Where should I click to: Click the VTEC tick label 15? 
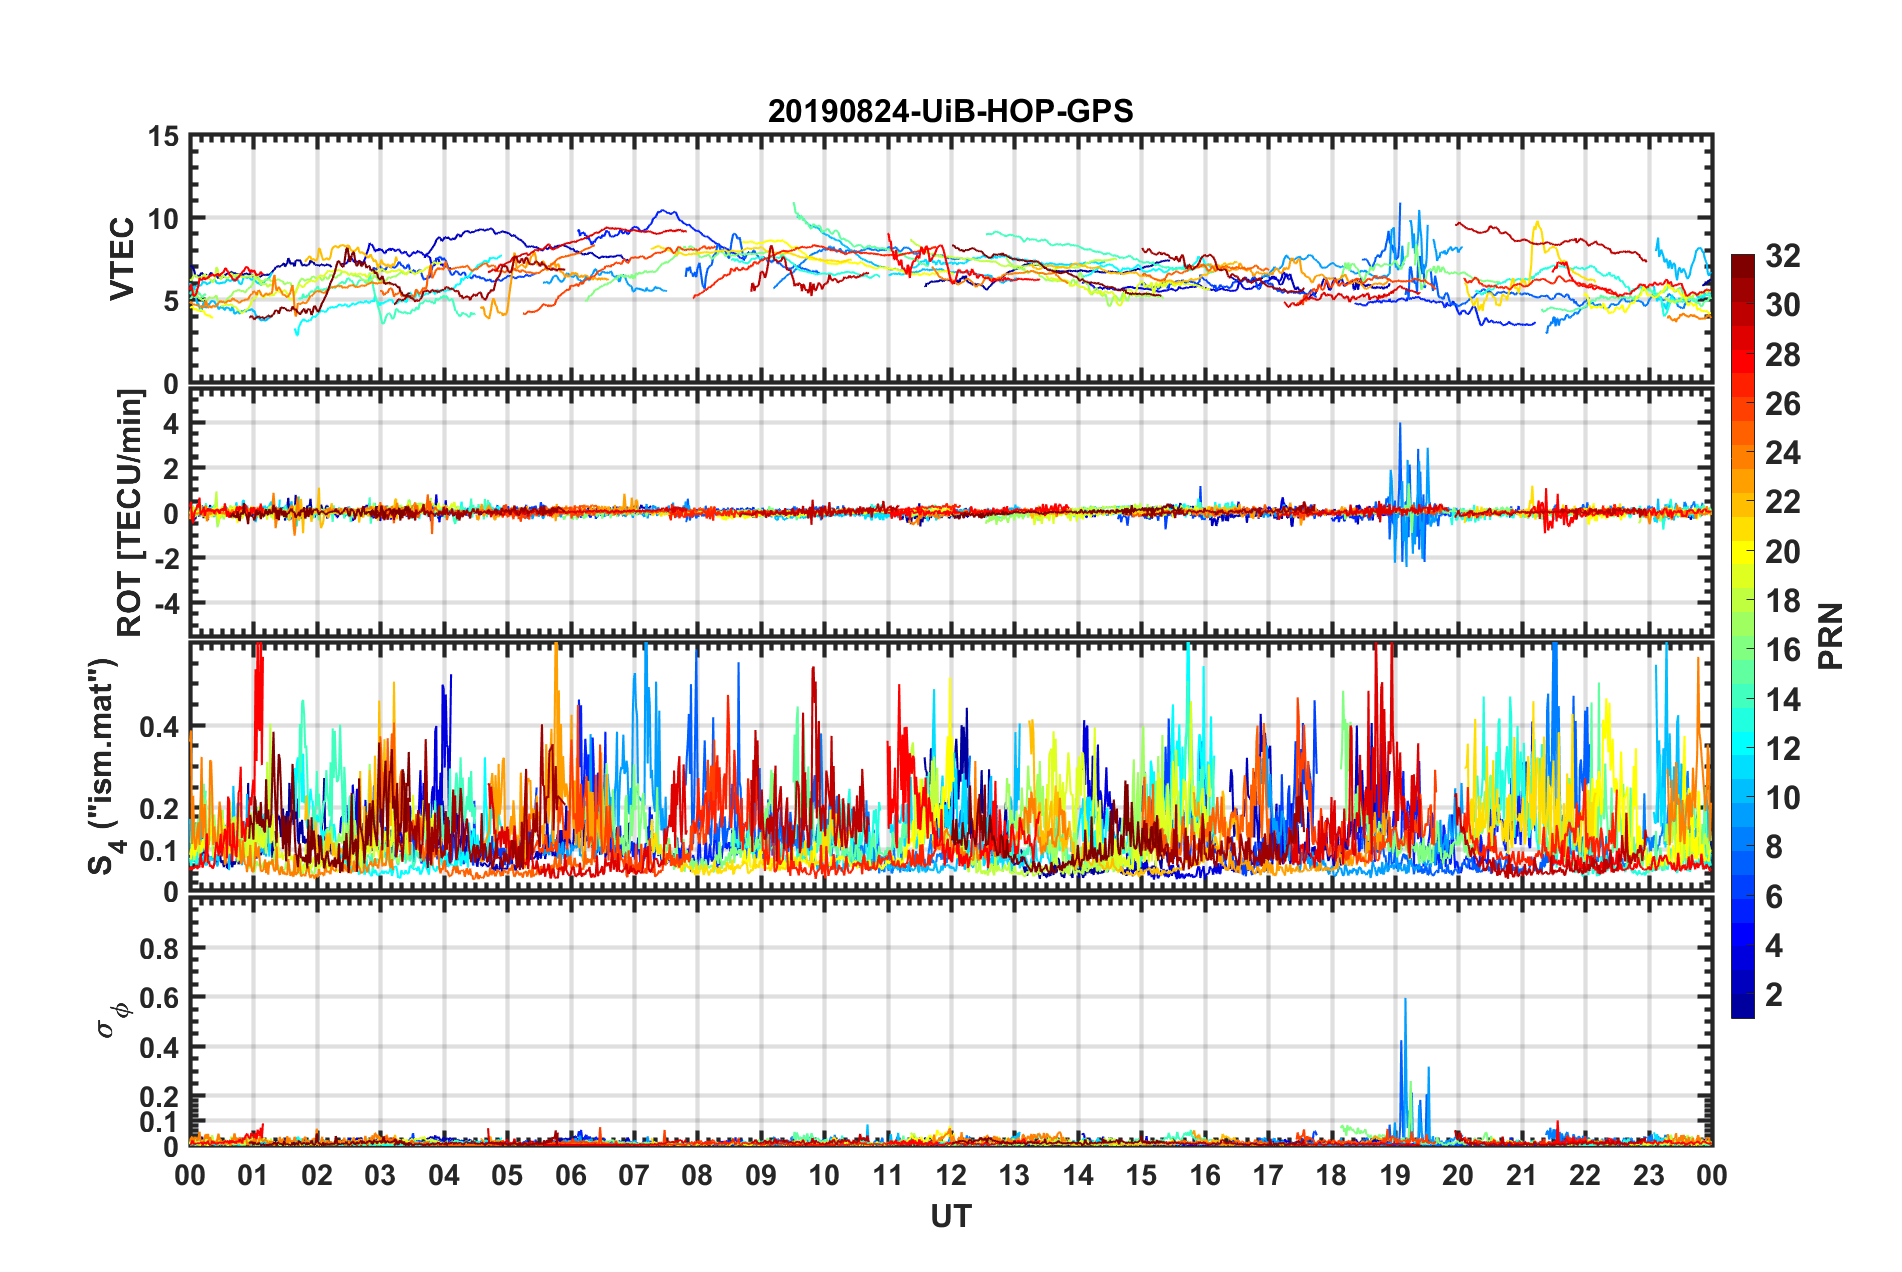163,137
